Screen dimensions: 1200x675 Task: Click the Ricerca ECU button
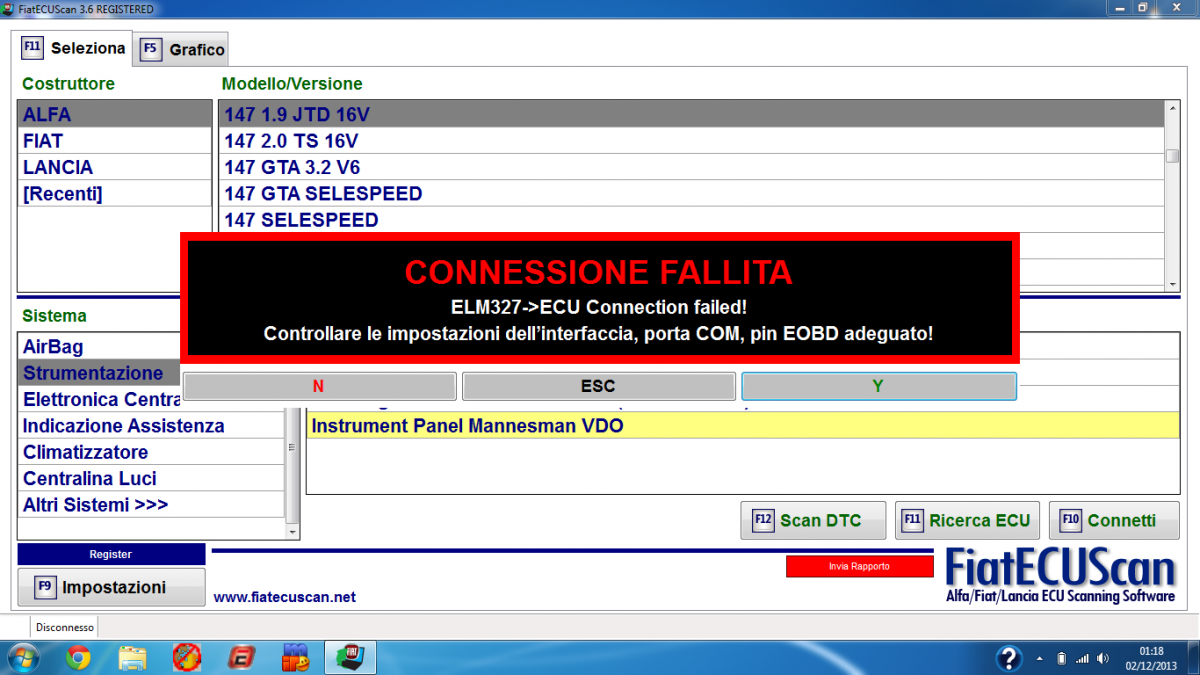[968, 520]
